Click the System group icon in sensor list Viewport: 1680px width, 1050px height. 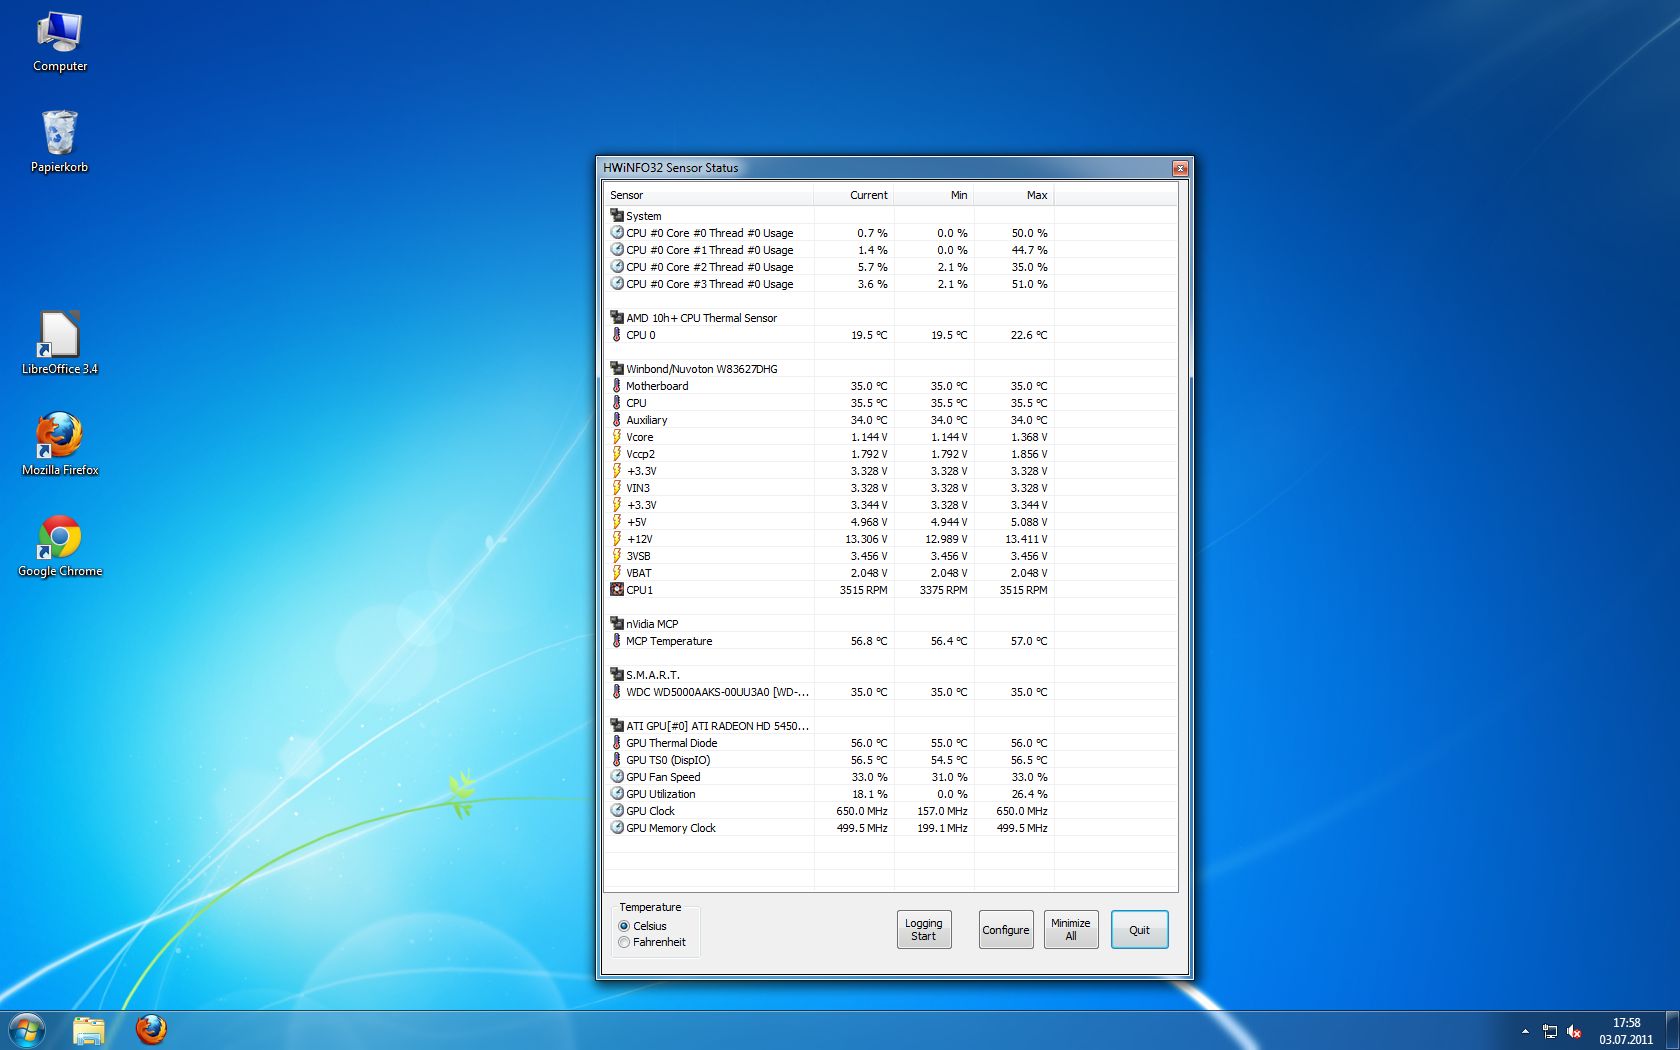click(617, 215)
